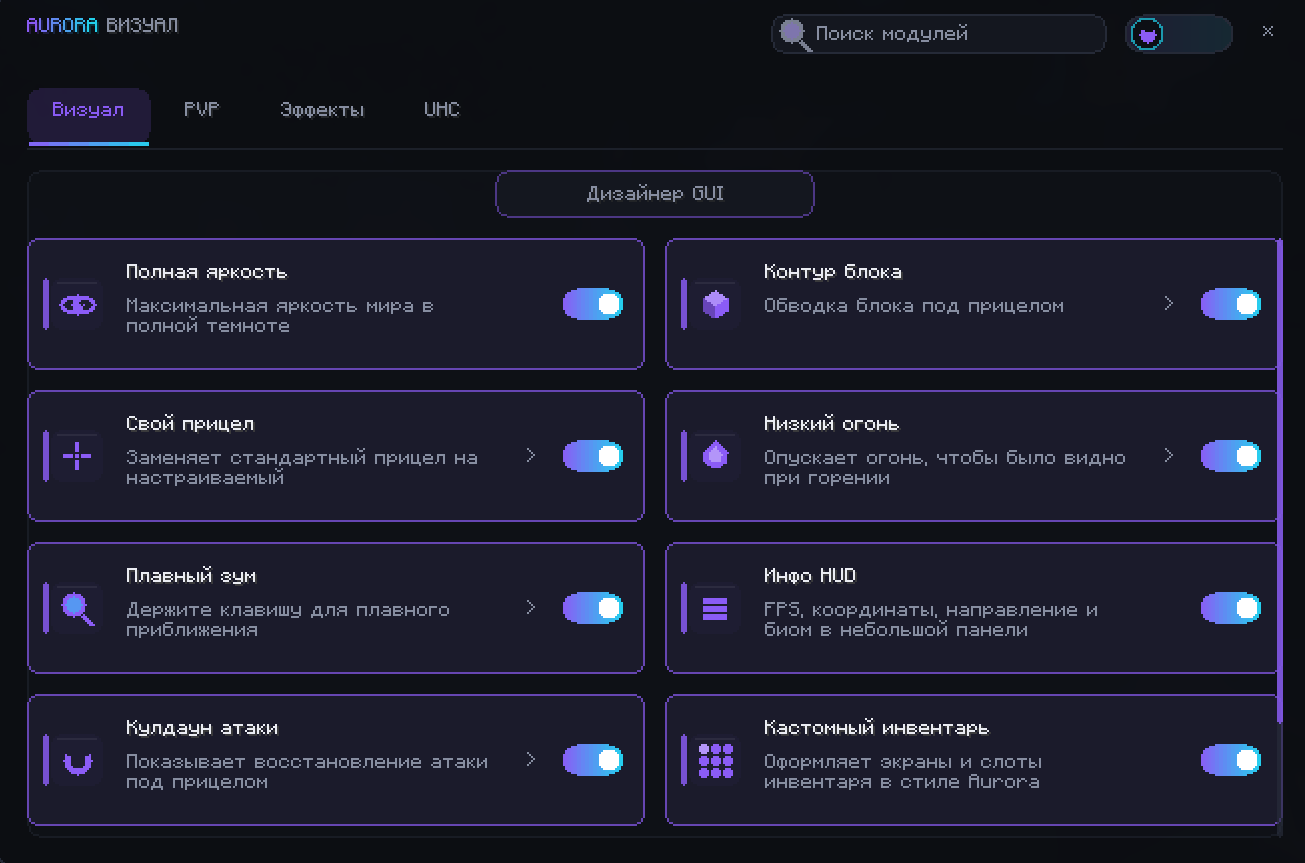Expand Контур блока settings chevron

pos(1168,303)
